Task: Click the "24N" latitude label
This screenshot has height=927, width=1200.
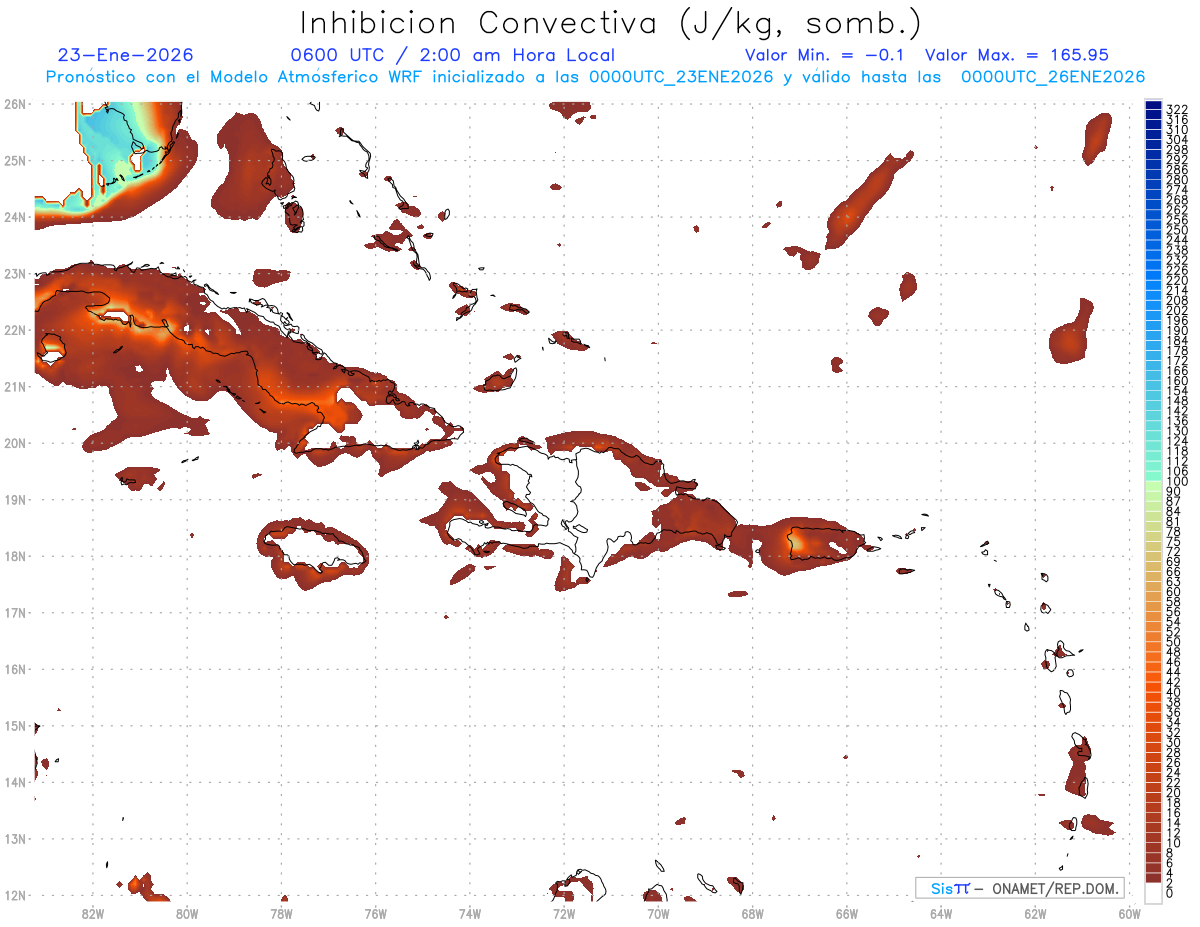Action: coord(15,217)
